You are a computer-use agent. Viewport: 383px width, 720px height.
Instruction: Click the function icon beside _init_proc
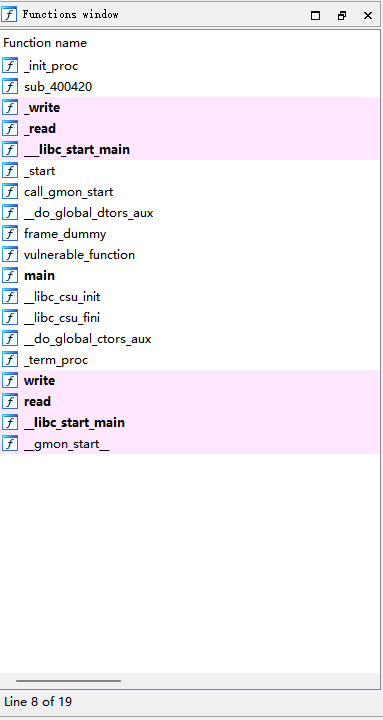pyautogui.click(x=10, y=66)
